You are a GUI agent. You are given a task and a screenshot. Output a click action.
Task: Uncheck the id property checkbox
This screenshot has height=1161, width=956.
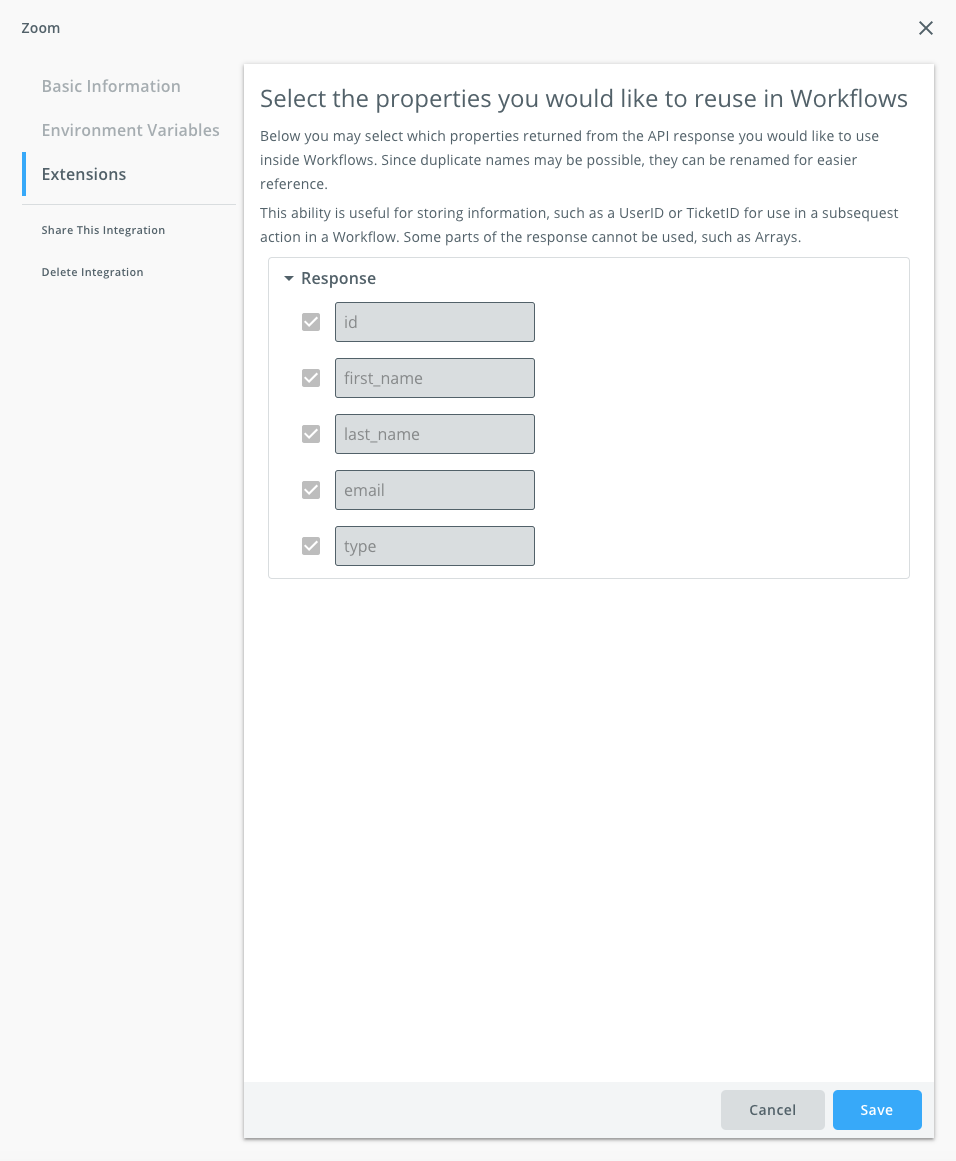(310, 321)
